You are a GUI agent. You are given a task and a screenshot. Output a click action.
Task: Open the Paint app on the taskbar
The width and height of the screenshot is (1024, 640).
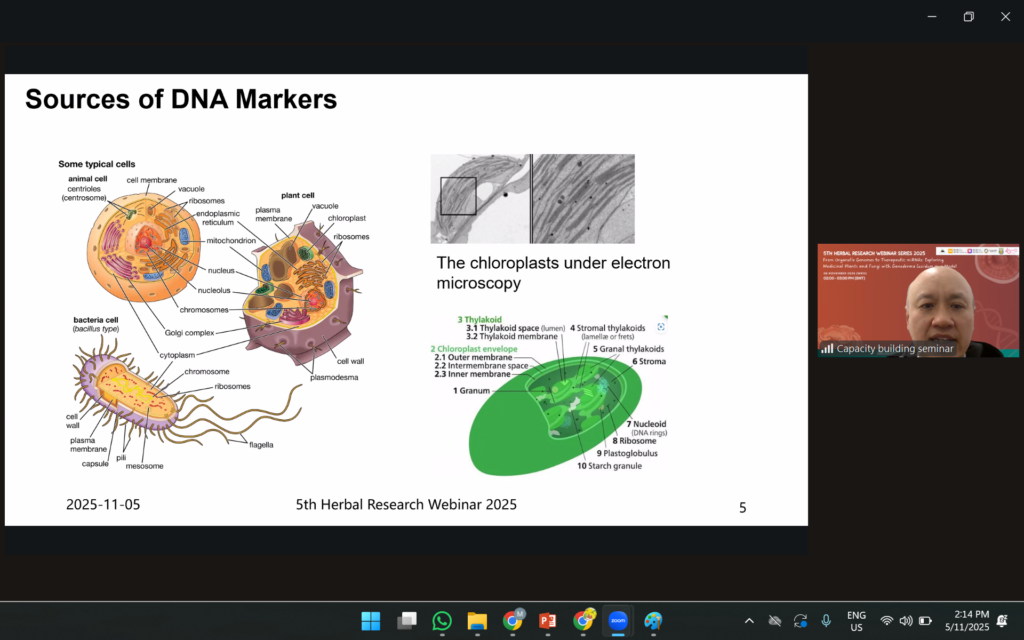click(x=653, y=621)
